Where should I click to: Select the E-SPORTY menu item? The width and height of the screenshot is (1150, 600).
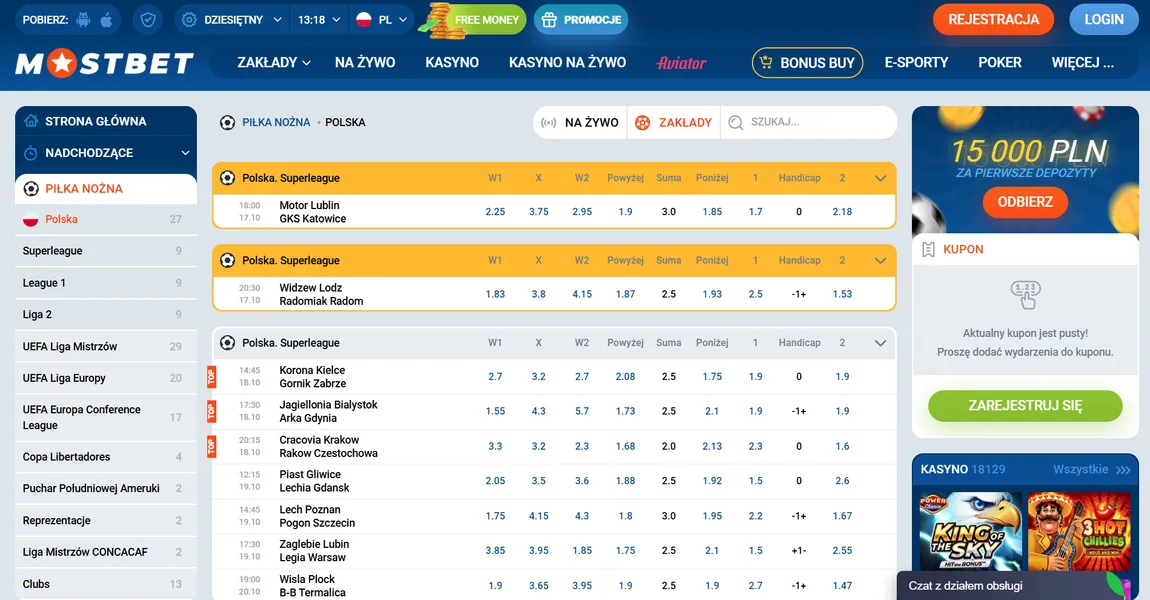tap(916, 62)
